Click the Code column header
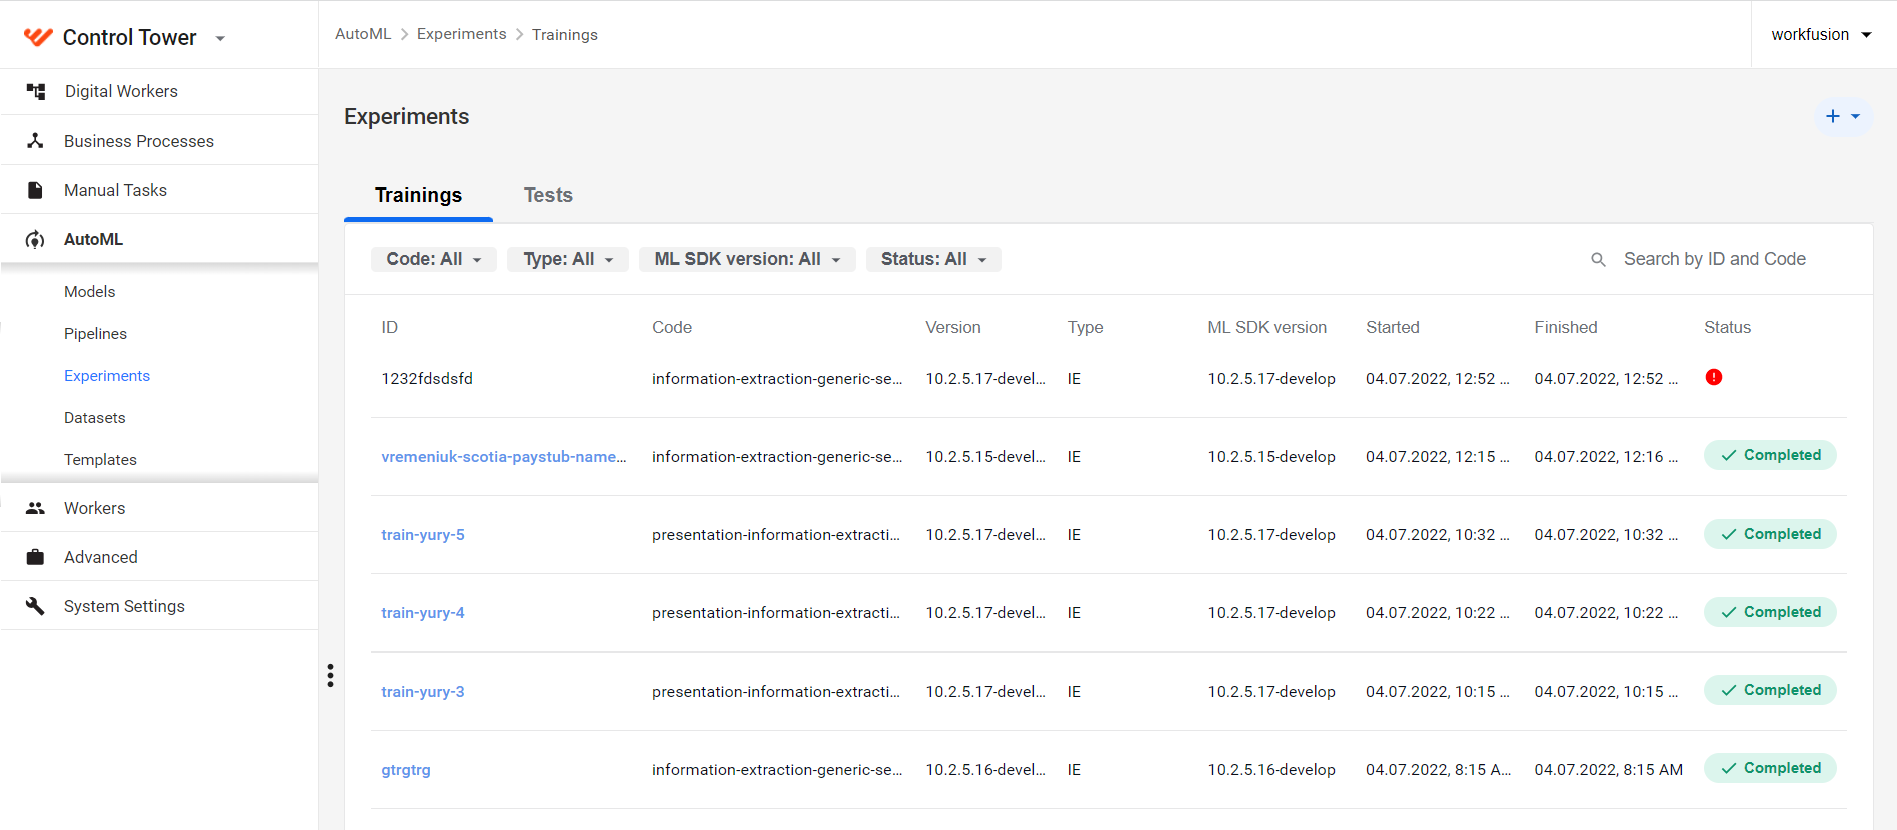Viewport: 1897px width, 830px height. pyautogui.click(x=672, y=327)
